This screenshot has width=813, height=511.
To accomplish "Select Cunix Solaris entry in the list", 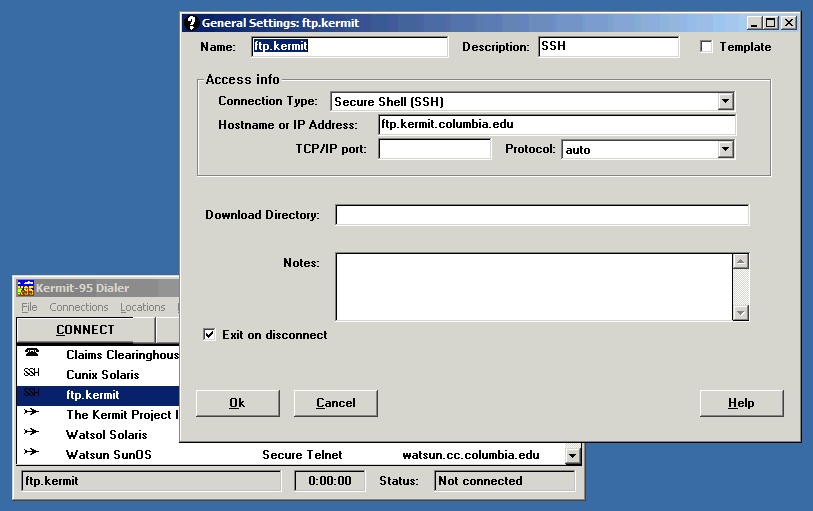I will (103, 375).
